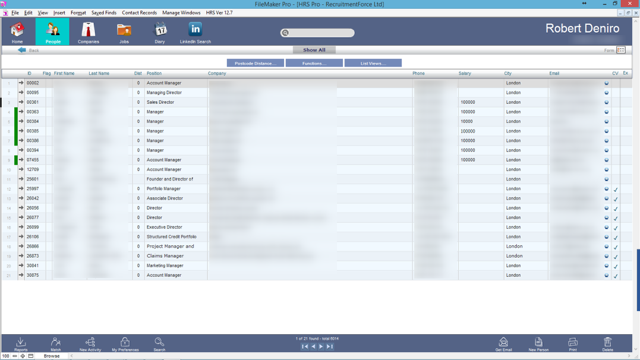This screenshot has height=360, width=640.
Task: Go to first record button
Action: click(x=304, y=347)
